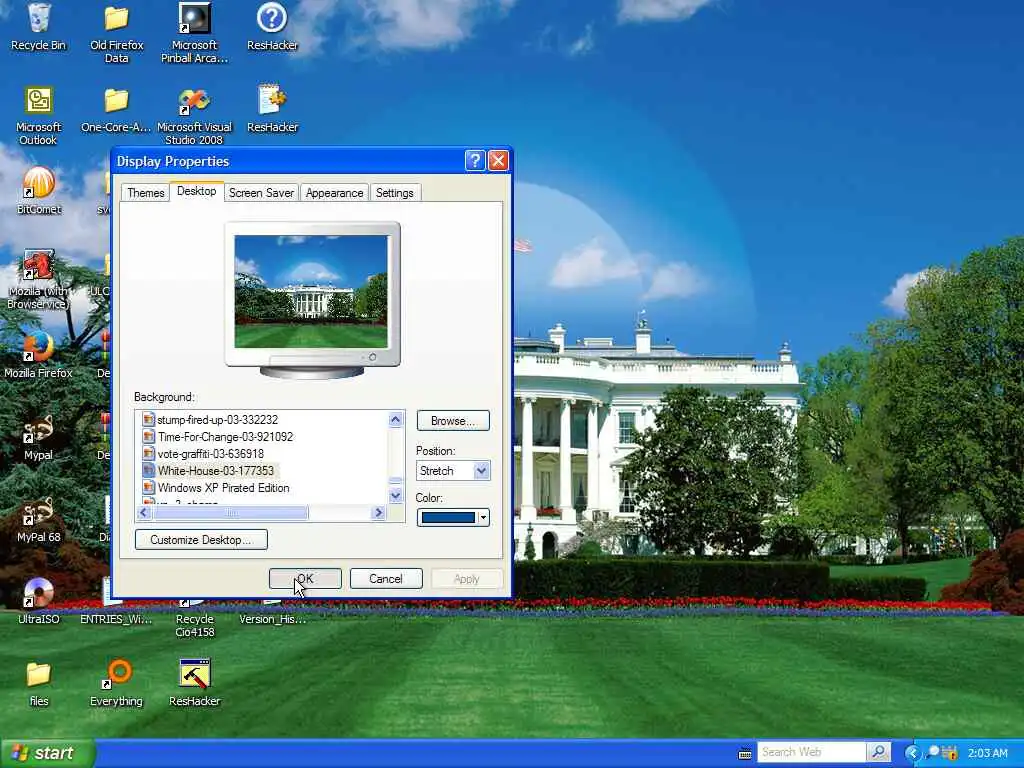
Task: Open the ResHacker notepad-style icon
Action: point(272,109)
